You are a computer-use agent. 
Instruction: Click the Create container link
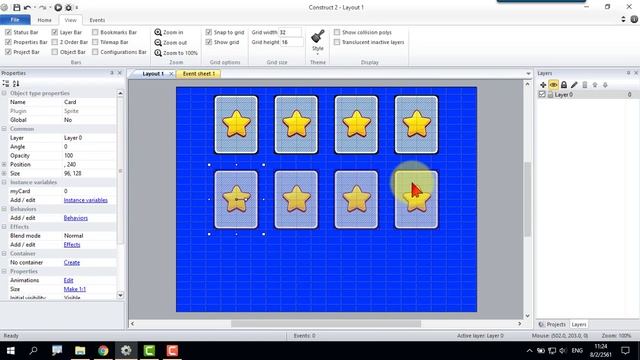click(x=72, y=262)
